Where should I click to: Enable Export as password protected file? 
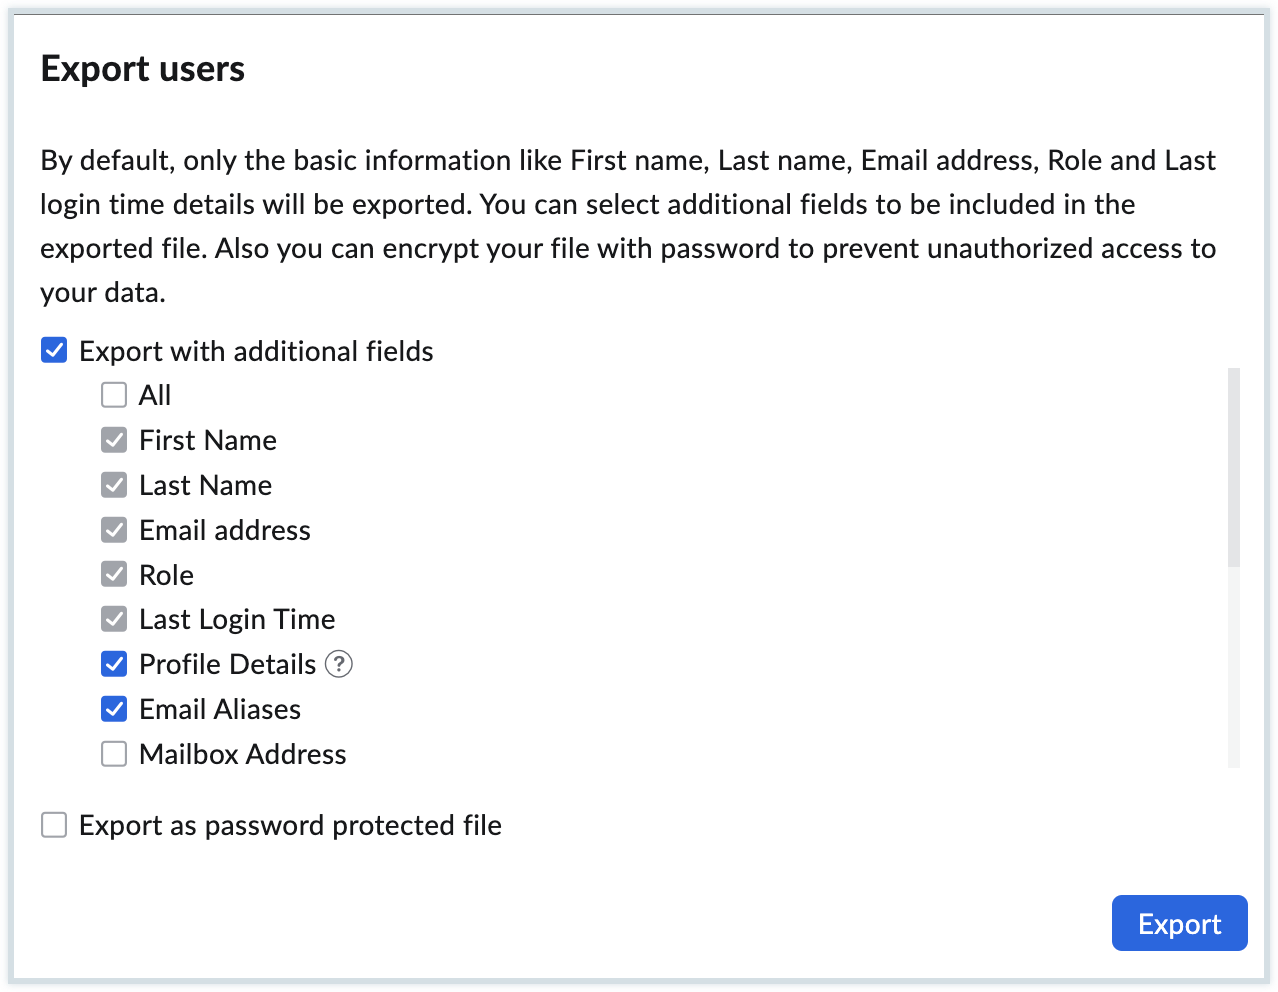(x=54, y=825)
